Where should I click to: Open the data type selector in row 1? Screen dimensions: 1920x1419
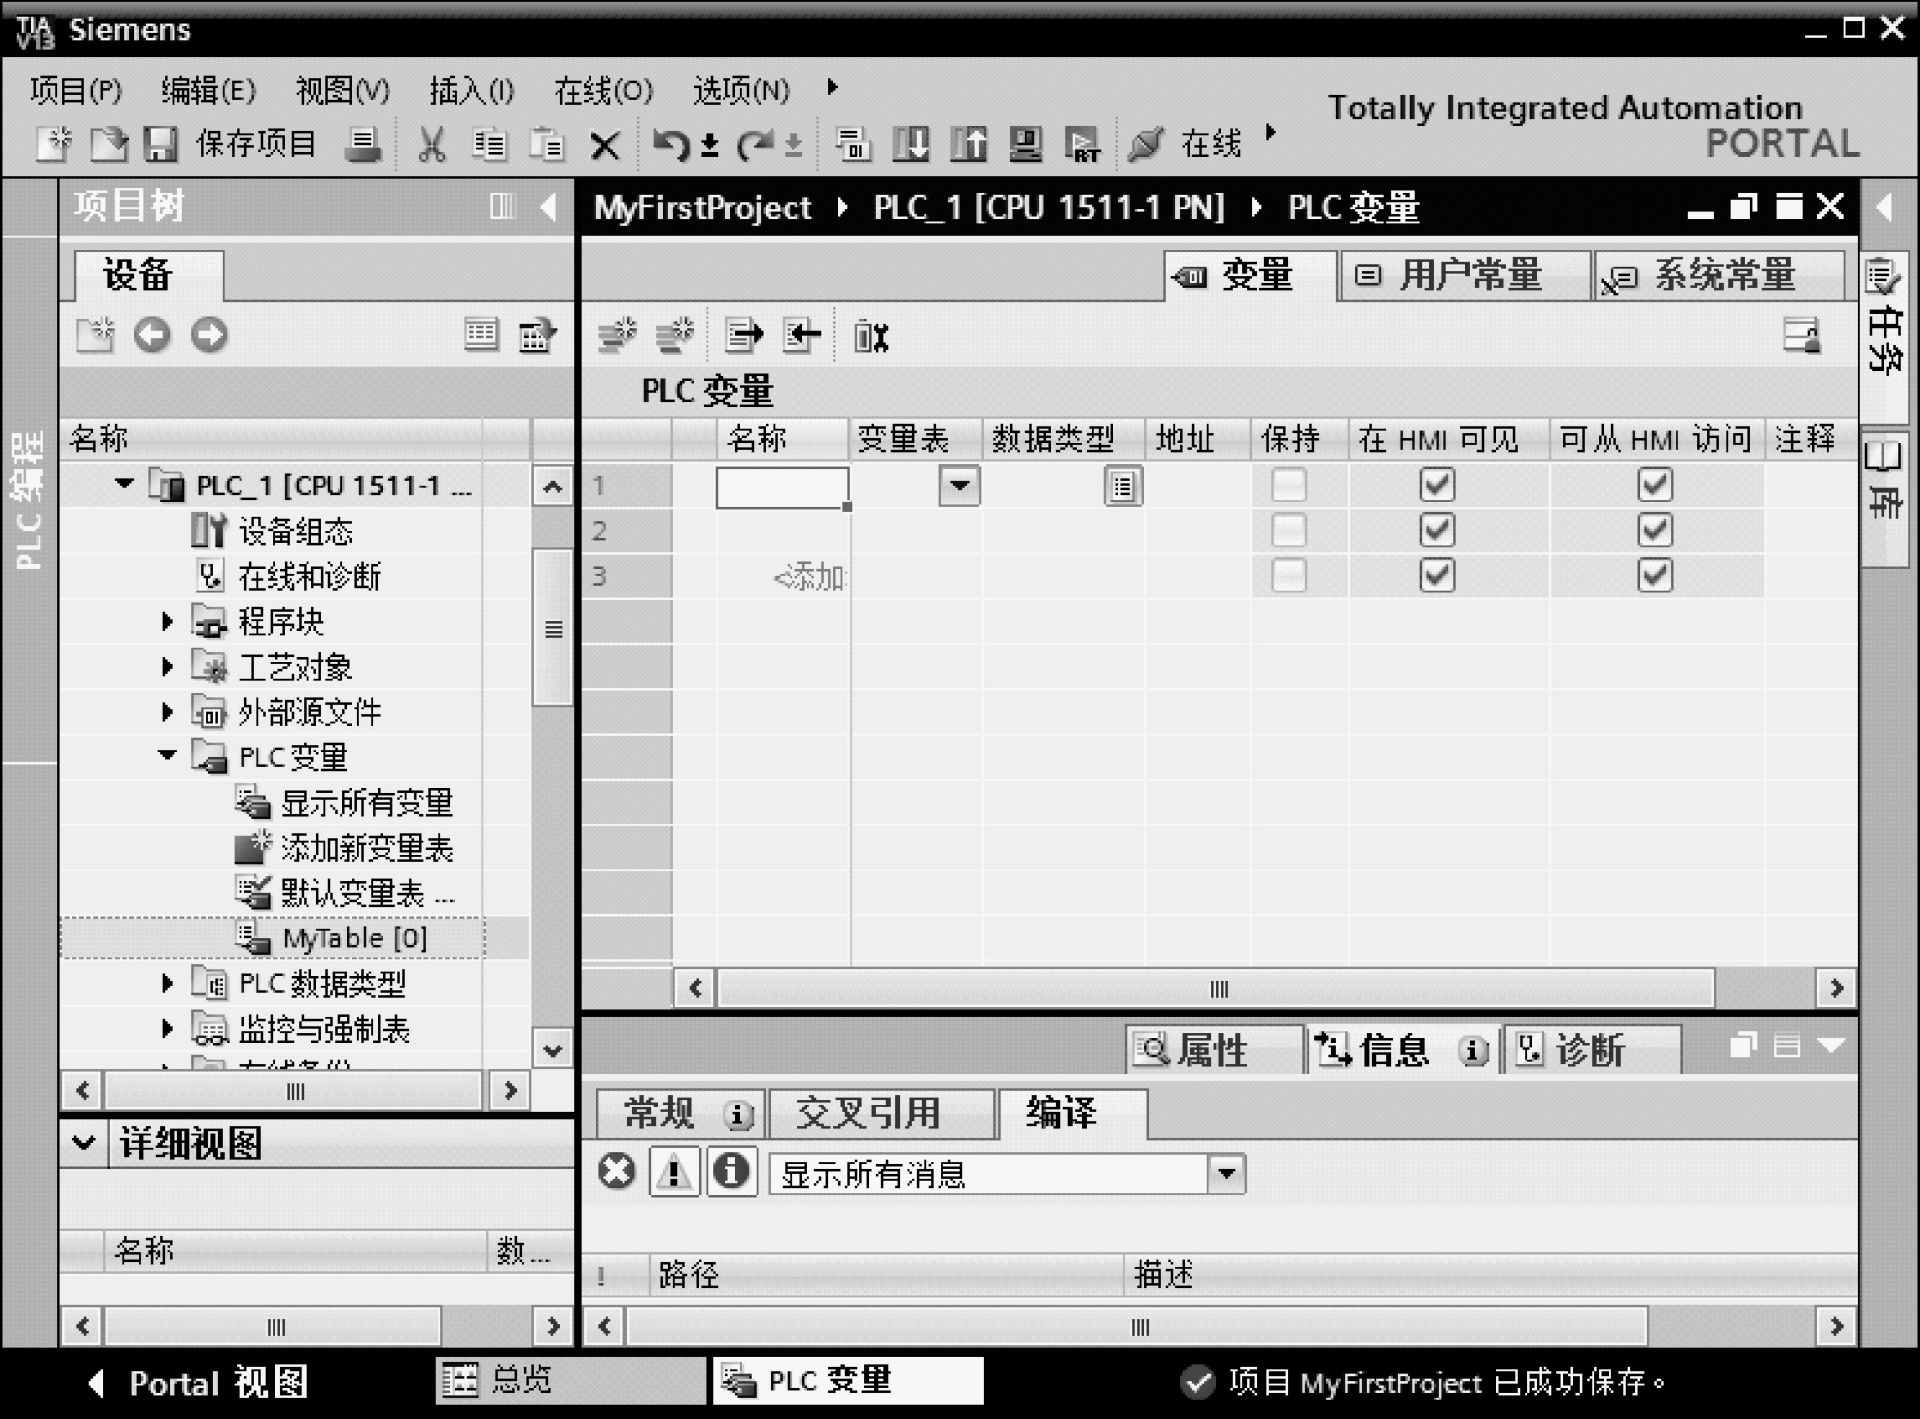(x=1123, y=487)
